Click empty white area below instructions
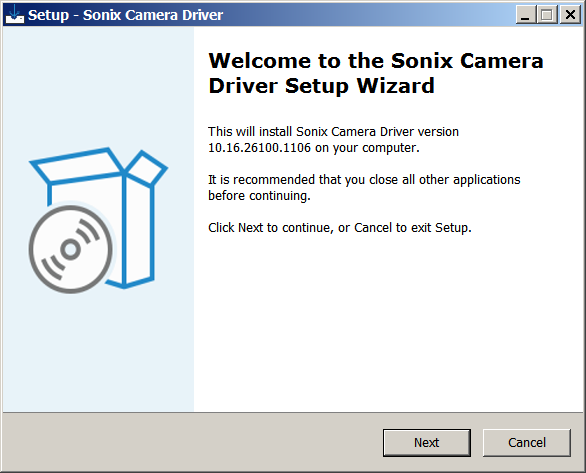This screenshot has width=586, height=473. coord(388,321)
